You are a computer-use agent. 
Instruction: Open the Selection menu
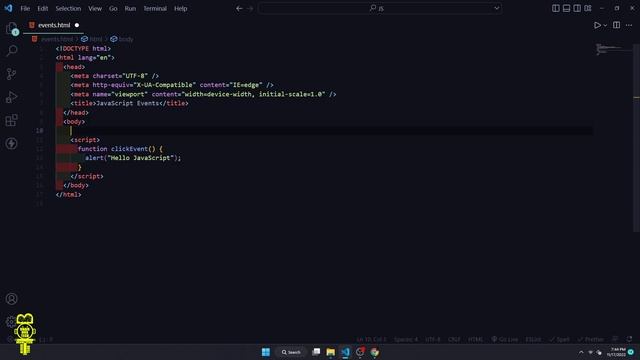(68, 8)
